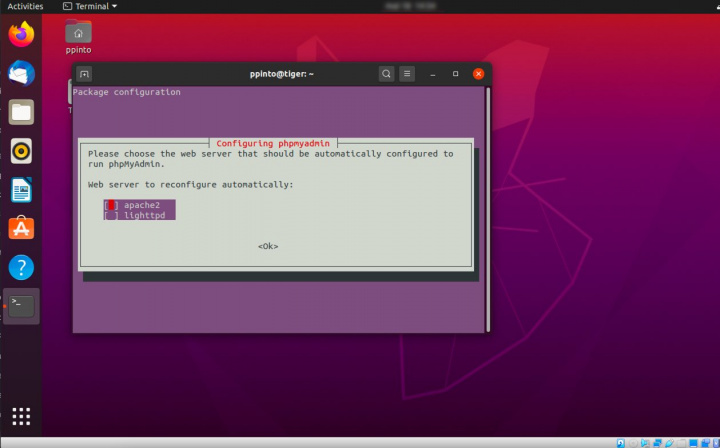720x448 pixels.
Task: Click the Terminal icon in dock
Action: coord(21,306)
